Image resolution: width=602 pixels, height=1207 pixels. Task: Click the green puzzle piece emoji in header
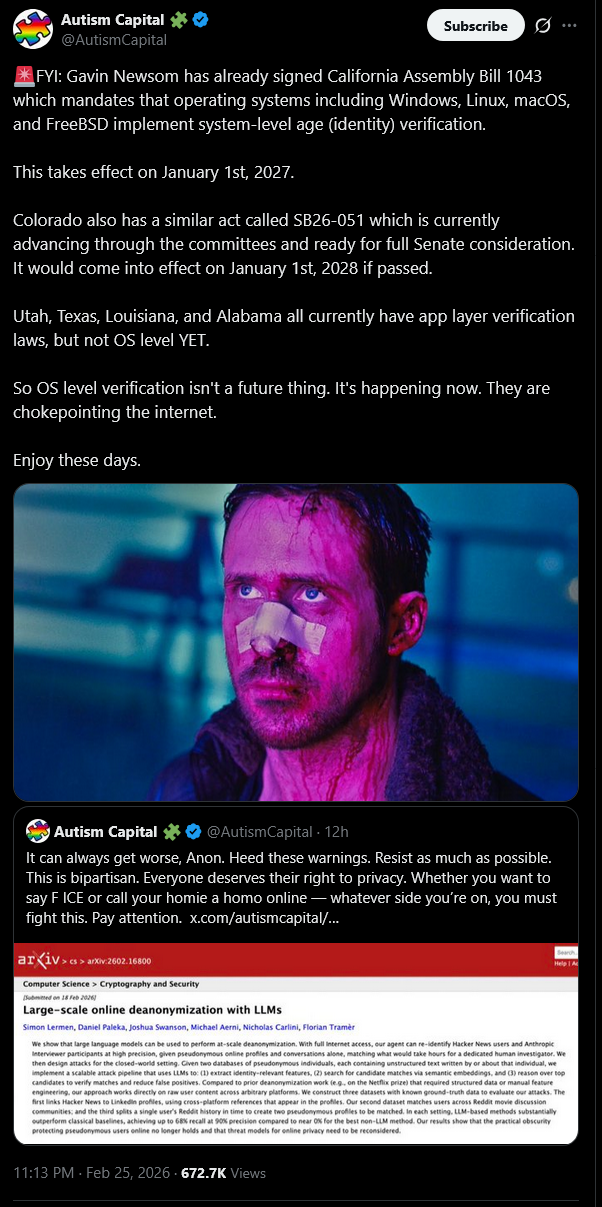[178, 20]
